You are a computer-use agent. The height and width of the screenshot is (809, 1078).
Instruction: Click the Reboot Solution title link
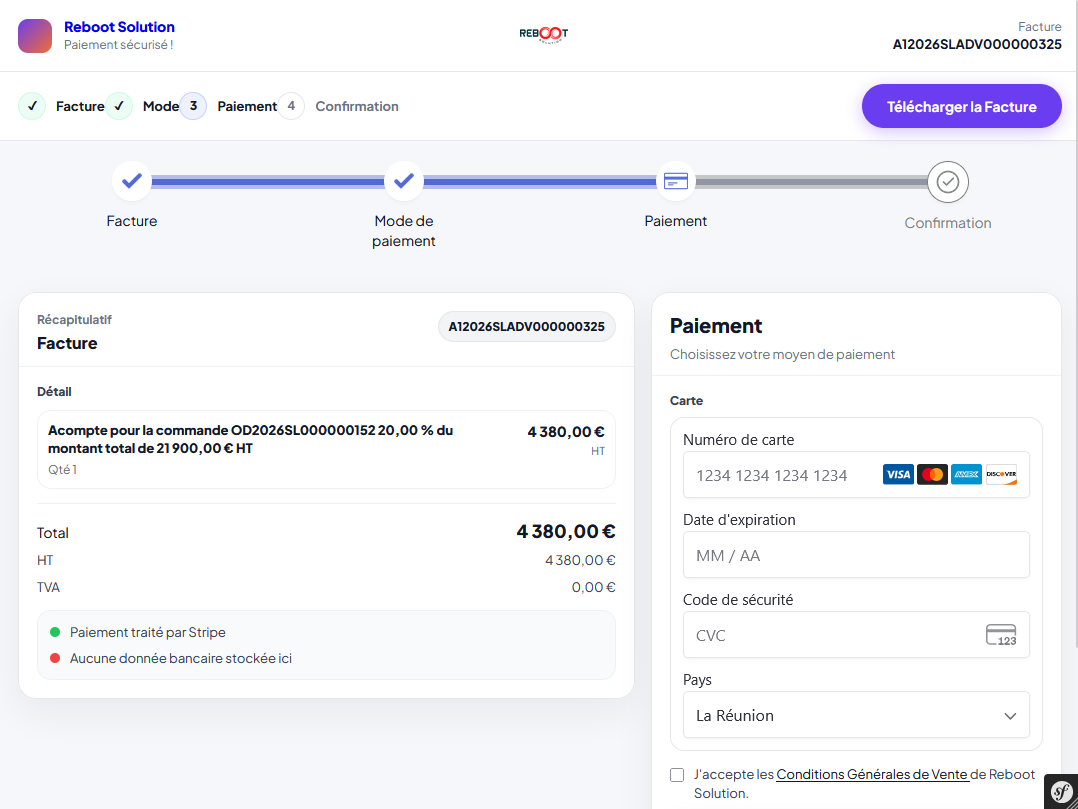(x=119, y=27)
